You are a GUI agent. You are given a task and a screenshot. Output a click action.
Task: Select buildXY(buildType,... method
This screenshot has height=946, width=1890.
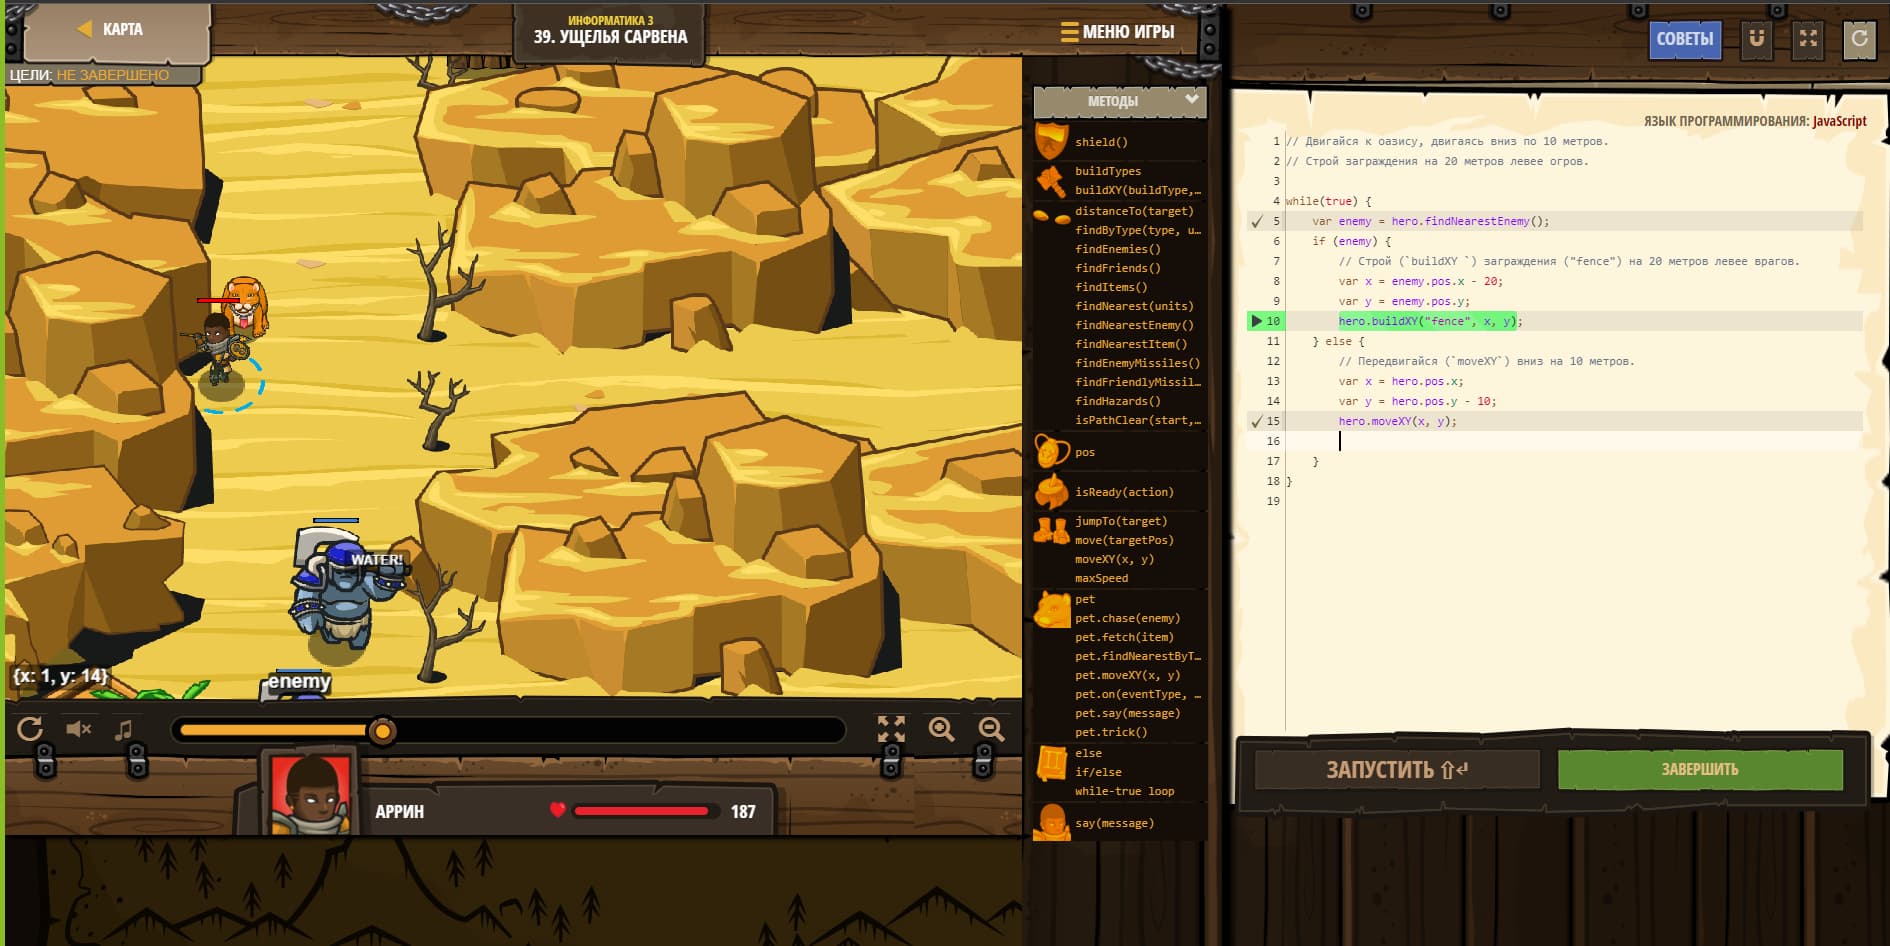tap(1138, 190)
